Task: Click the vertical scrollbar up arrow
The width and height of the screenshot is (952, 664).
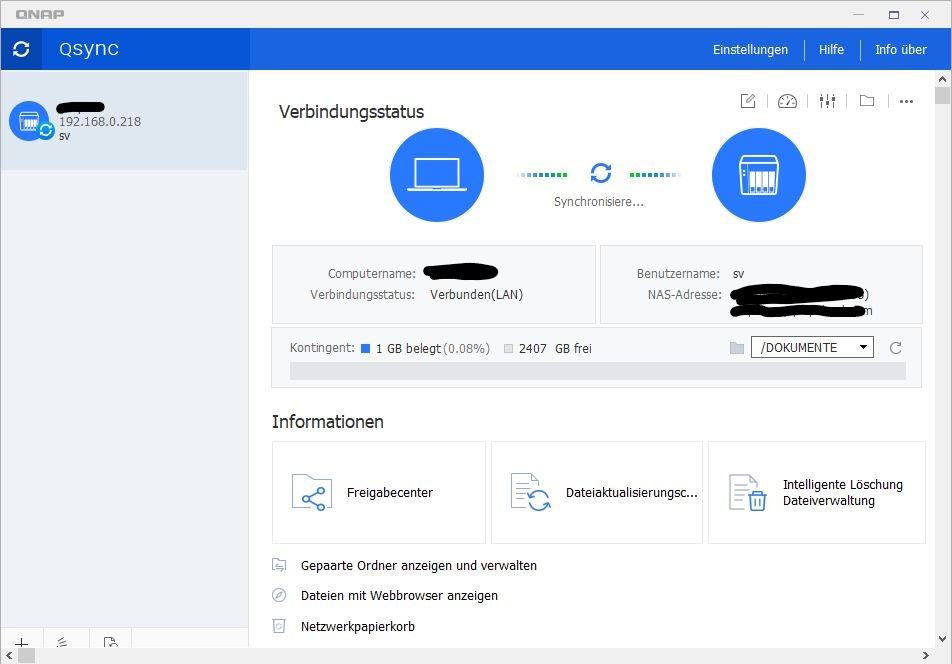Action: coord(942,79)
